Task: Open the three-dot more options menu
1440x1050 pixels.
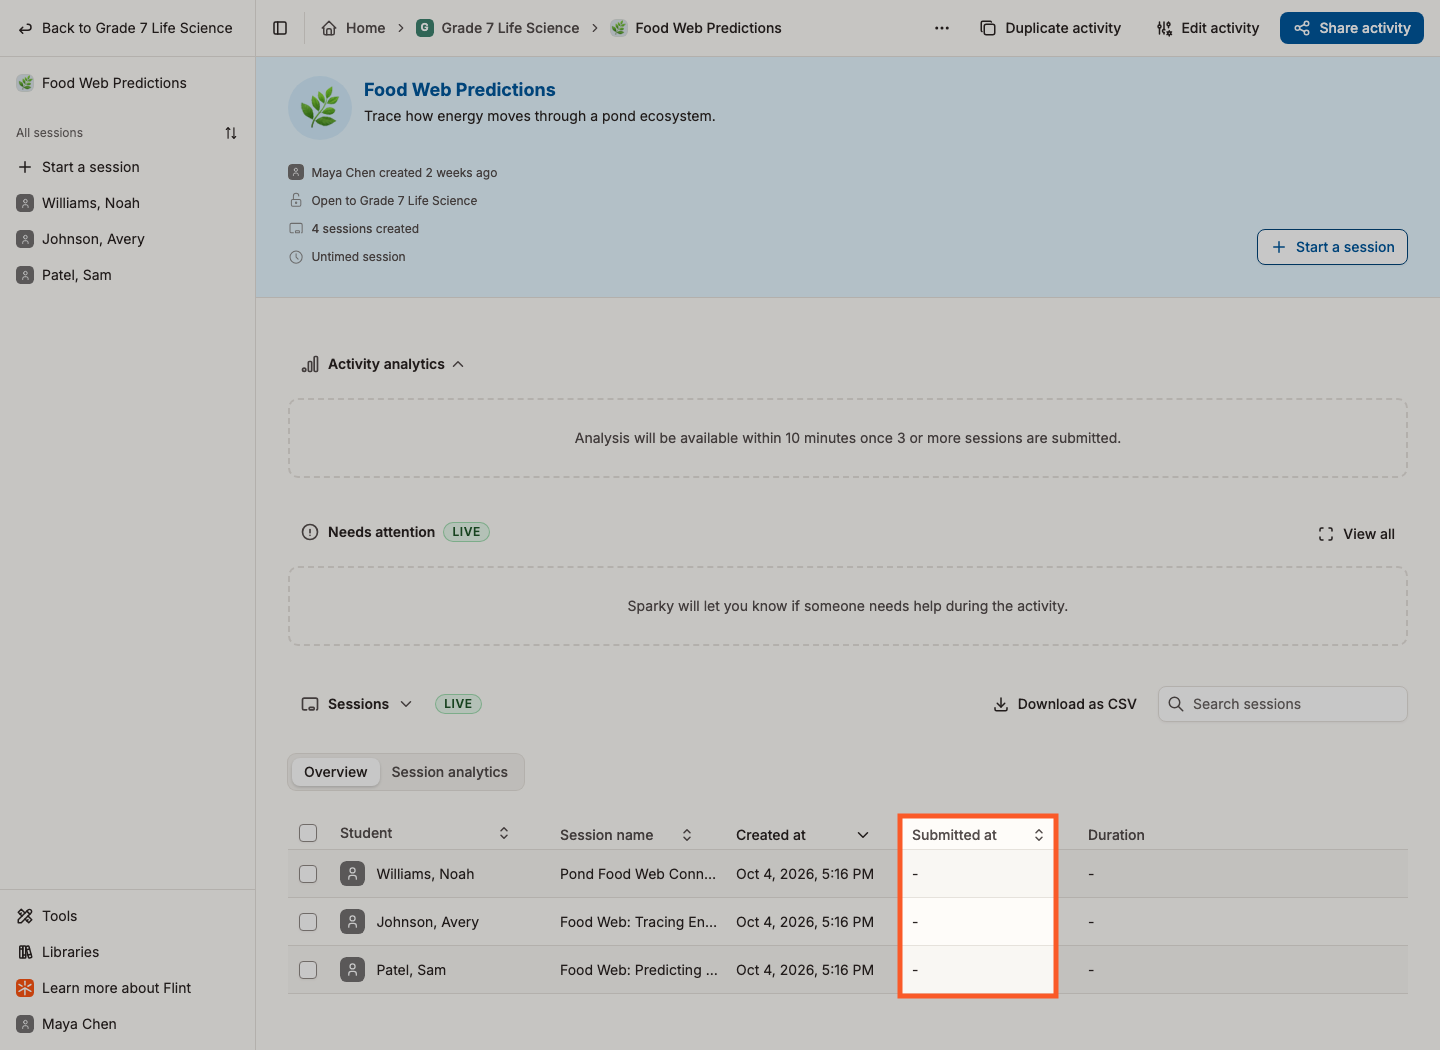Action: point(942,28)
